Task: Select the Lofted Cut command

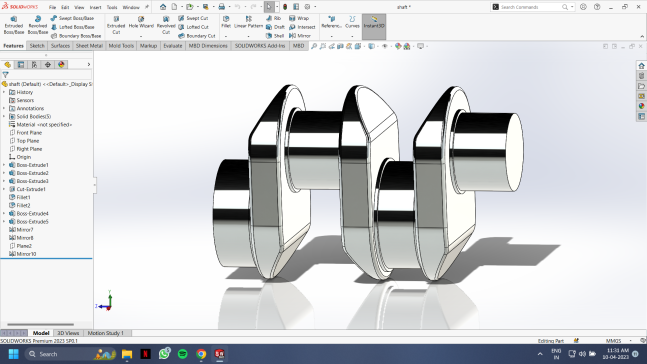Action: [x=193, y=27]
